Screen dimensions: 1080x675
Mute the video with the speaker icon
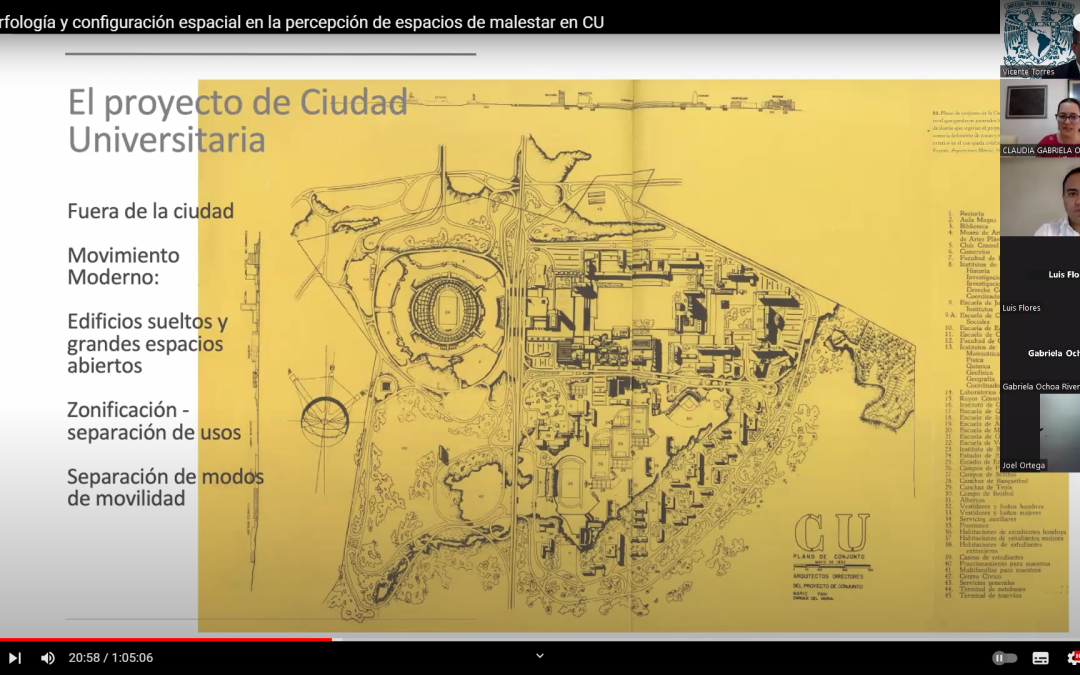point(48,658)
